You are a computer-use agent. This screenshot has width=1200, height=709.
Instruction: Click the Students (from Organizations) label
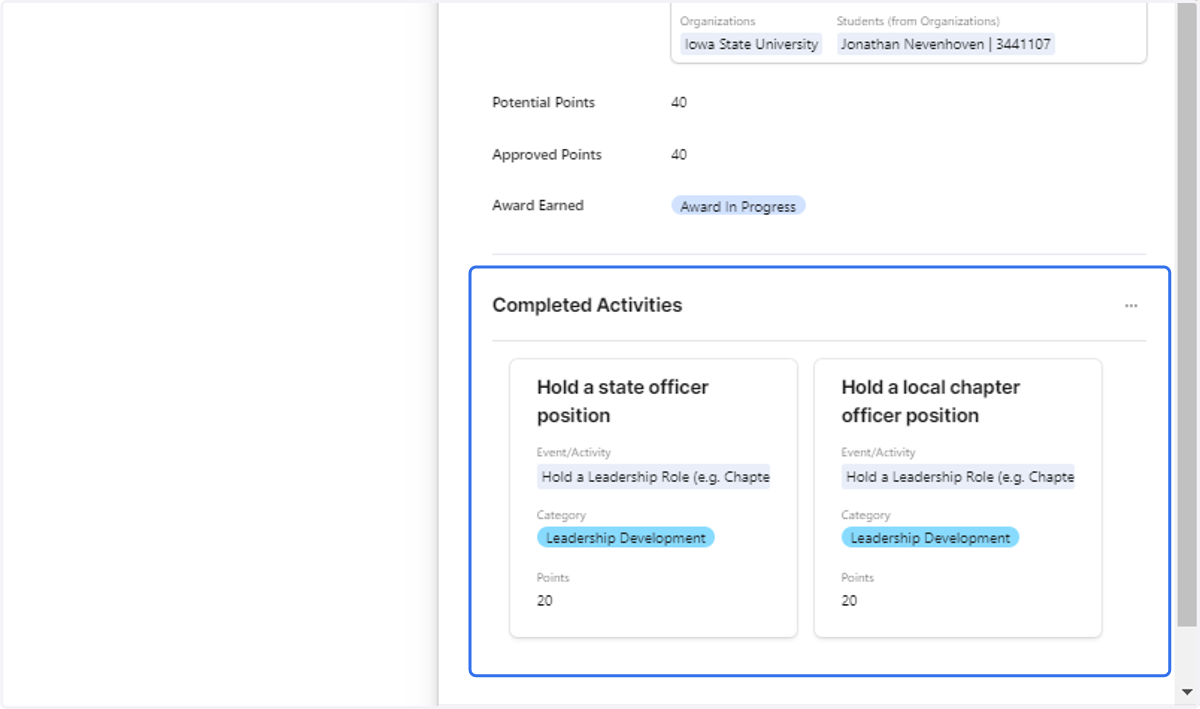coord(918,21)
